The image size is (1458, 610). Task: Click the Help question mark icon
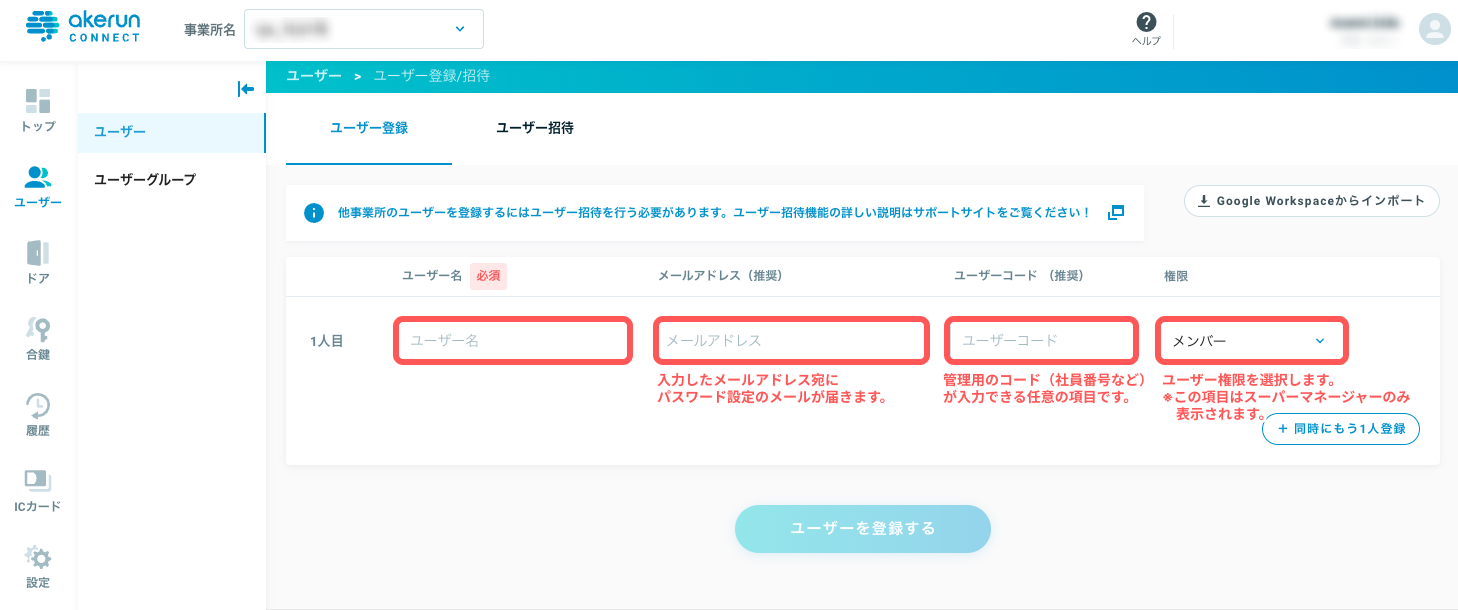click(x=1146, y=23)
